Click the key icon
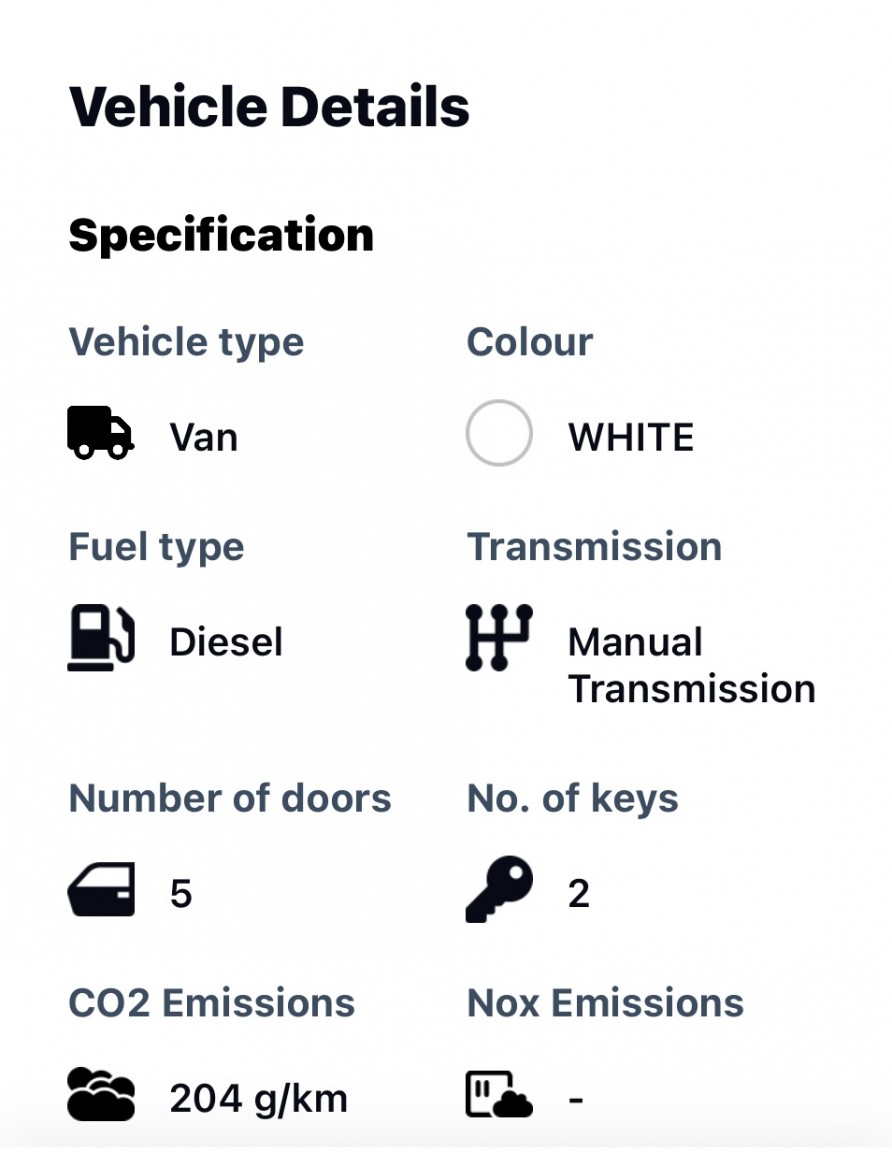The width and height of the screenshot is (892, 1152). pos(499,889)
